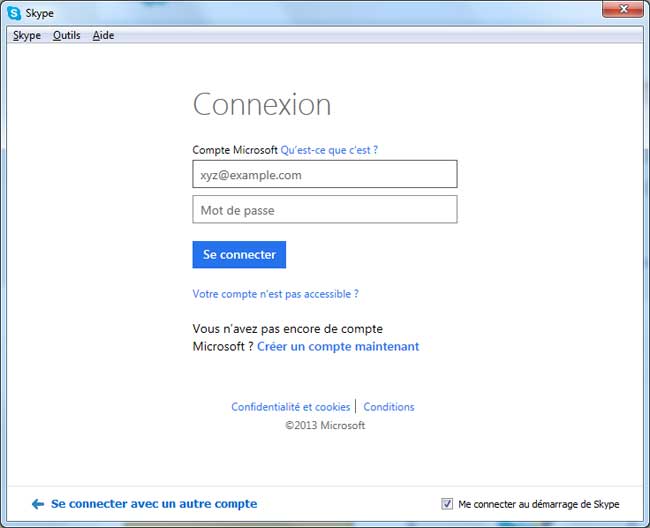Click "Votre compte n'est pas accessible ?" link

click(x=276, y=294)
